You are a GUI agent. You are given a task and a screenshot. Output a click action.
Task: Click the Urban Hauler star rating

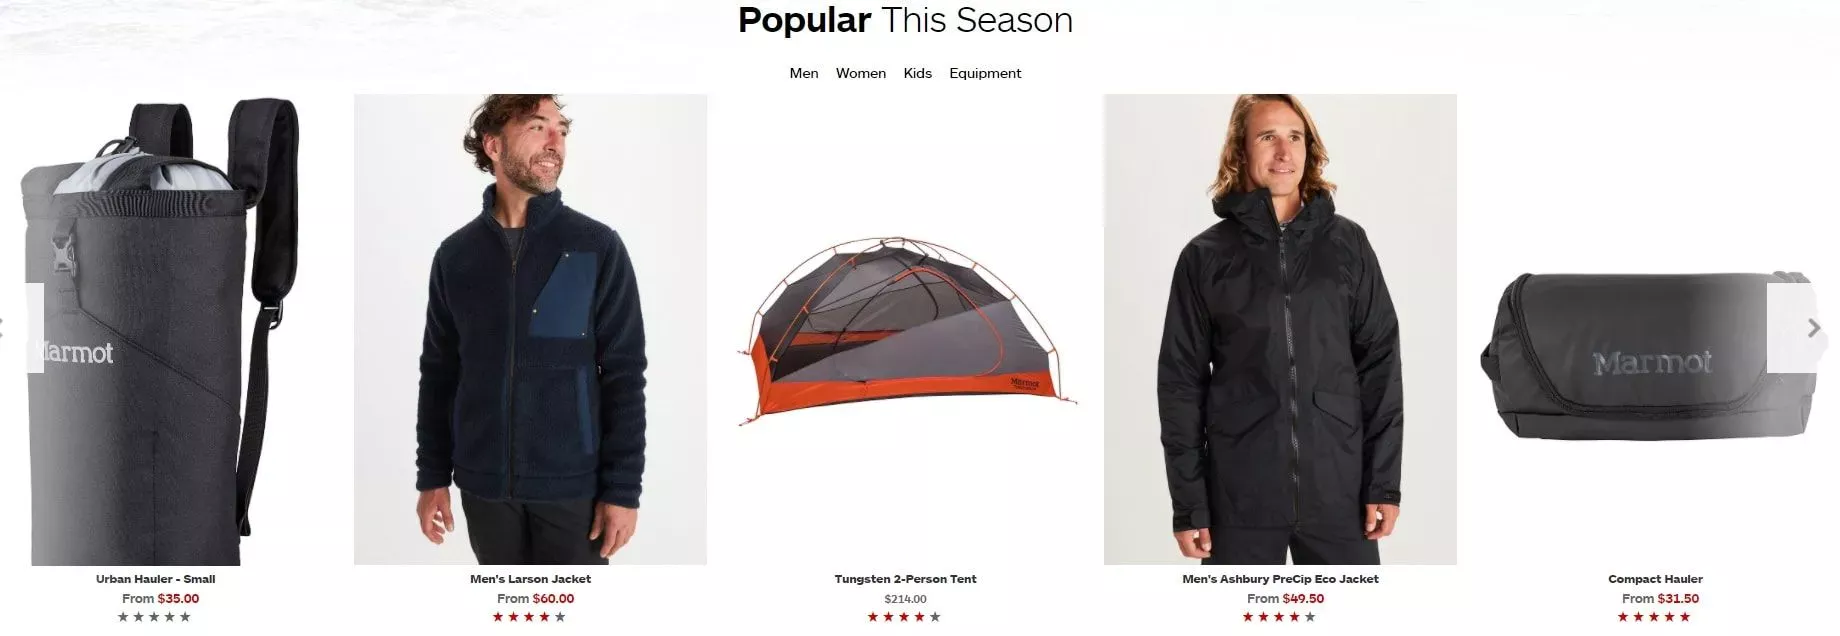155,617
